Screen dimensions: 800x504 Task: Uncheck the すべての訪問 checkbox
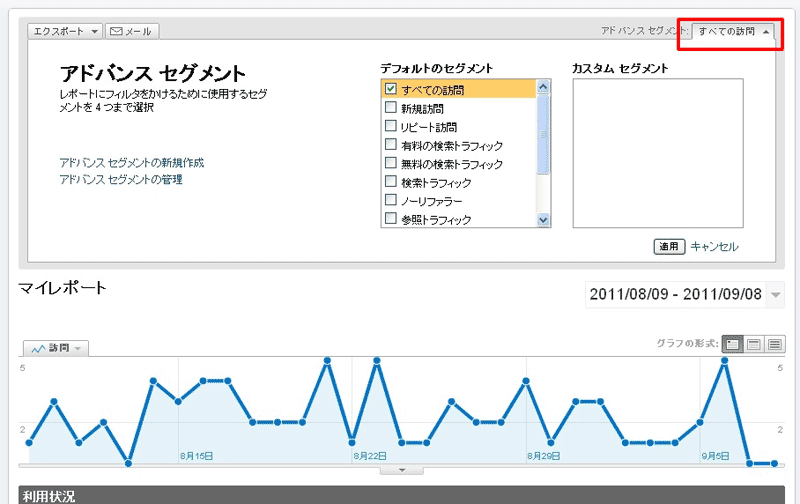point(391,90)
